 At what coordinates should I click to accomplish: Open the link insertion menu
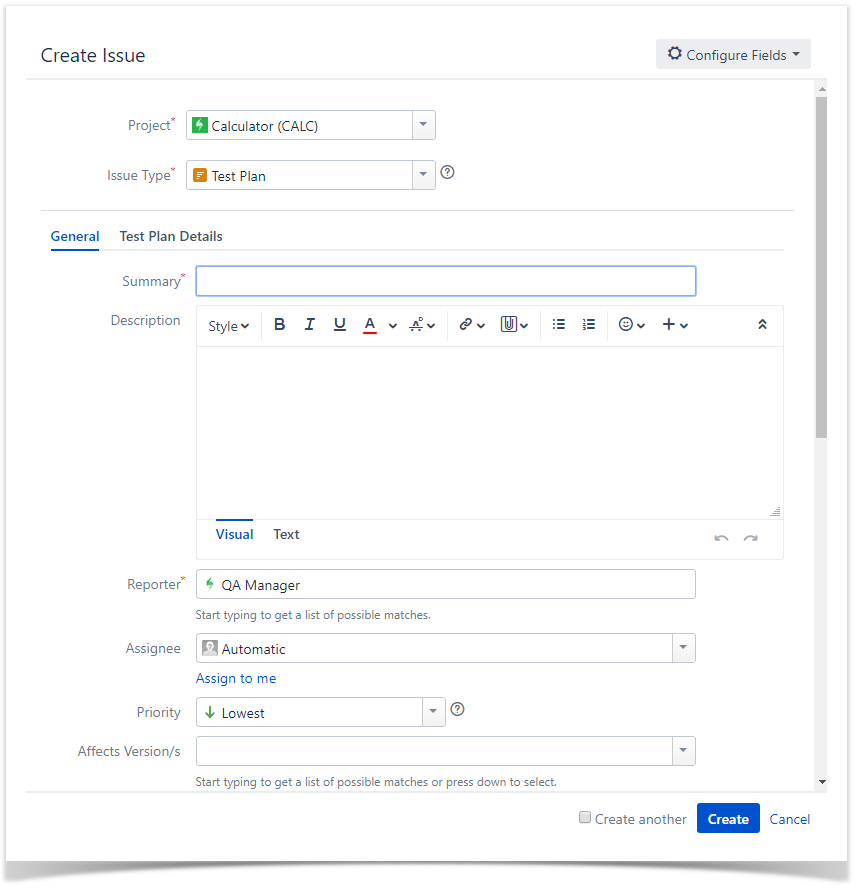[472, 325]
